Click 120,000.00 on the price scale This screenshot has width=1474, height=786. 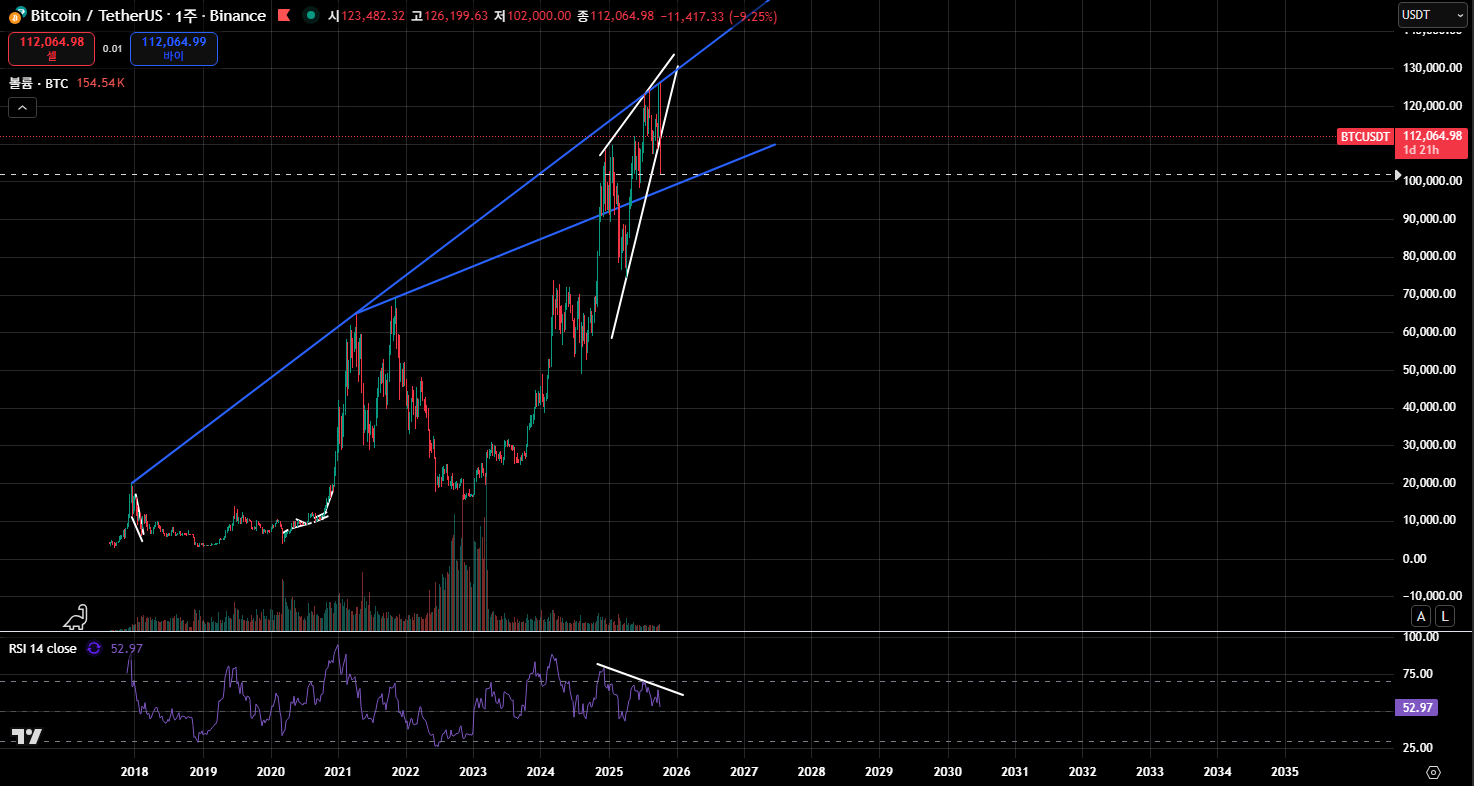1430,105
